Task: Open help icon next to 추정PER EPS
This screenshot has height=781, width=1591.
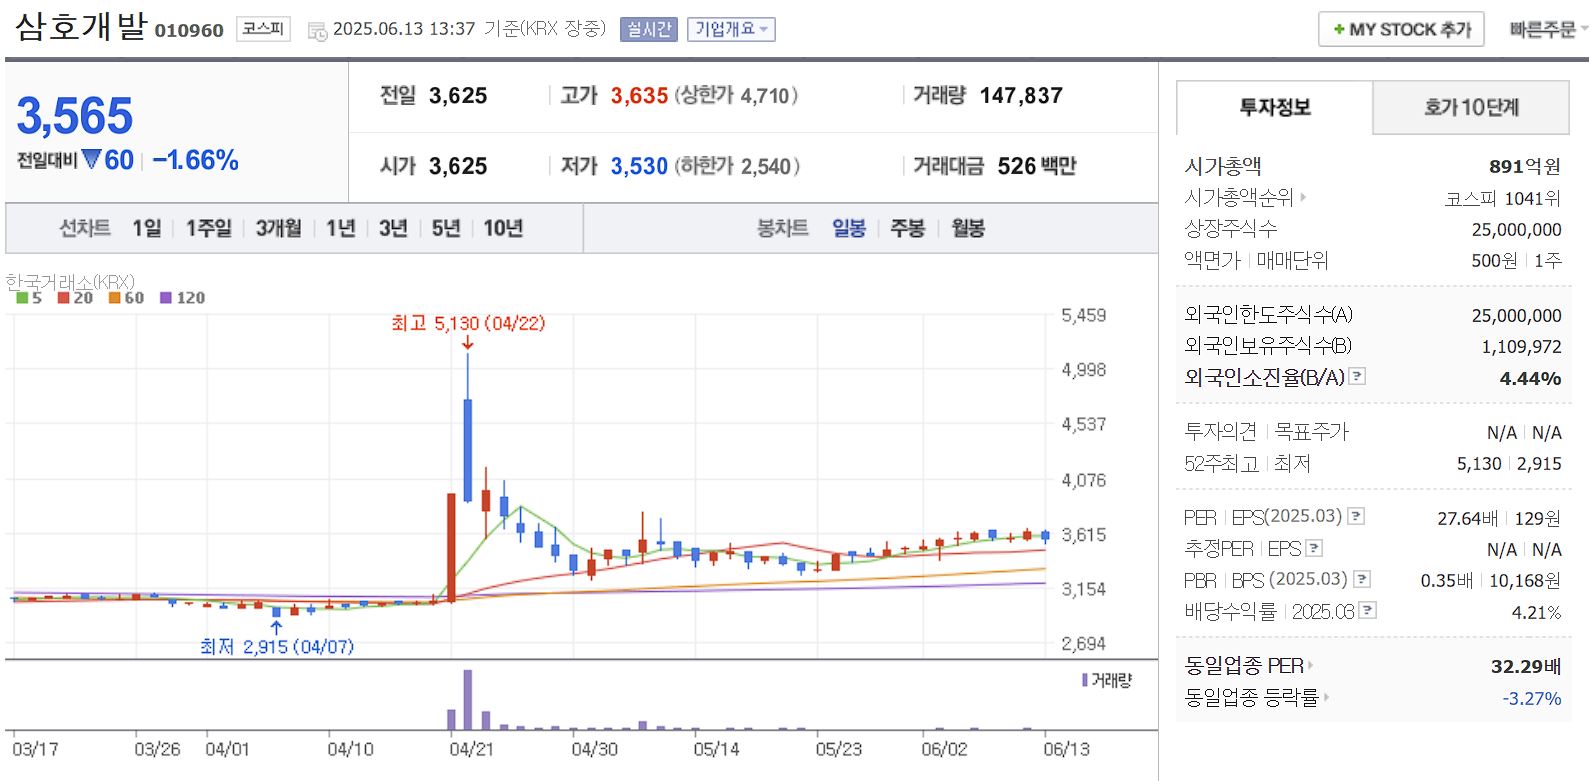Action: (1314, 548)
